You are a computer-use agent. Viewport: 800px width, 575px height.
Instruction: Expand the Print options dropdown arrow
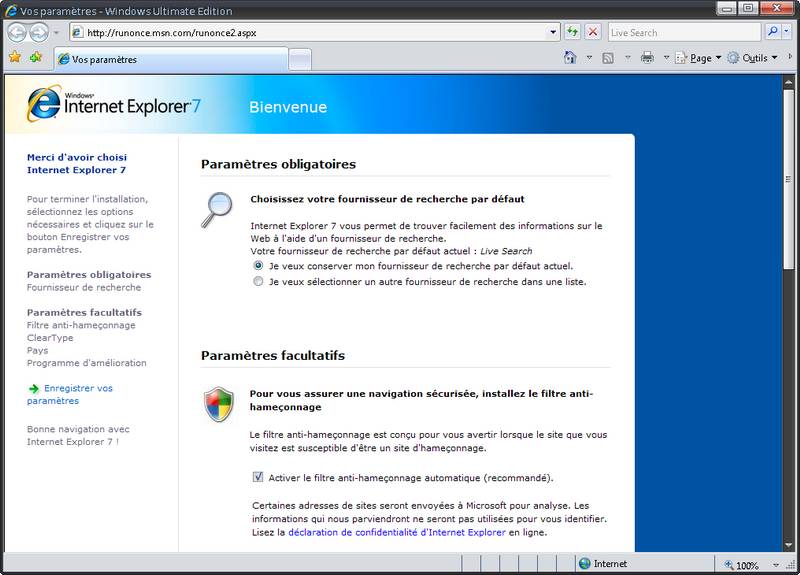click(x=666, y=58)
